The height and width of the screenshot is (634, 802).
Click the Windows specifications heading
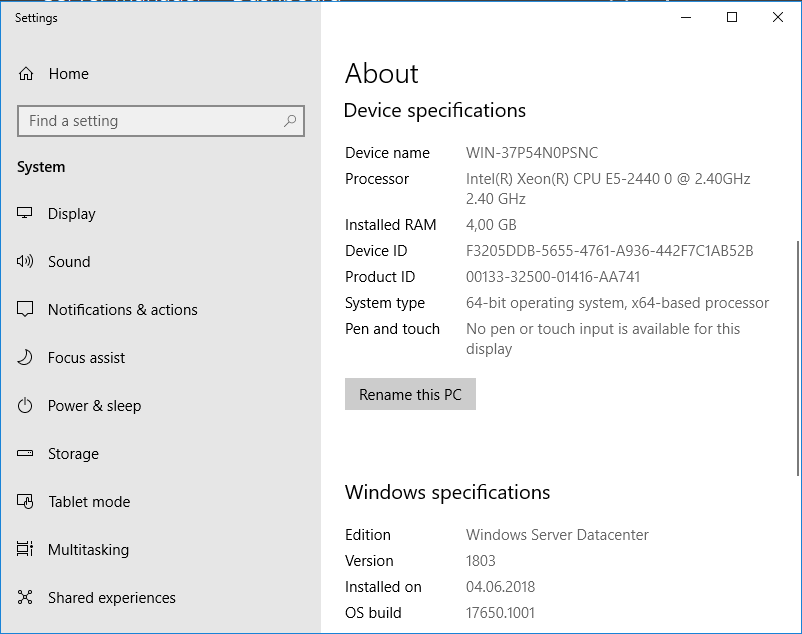[448, 493]
